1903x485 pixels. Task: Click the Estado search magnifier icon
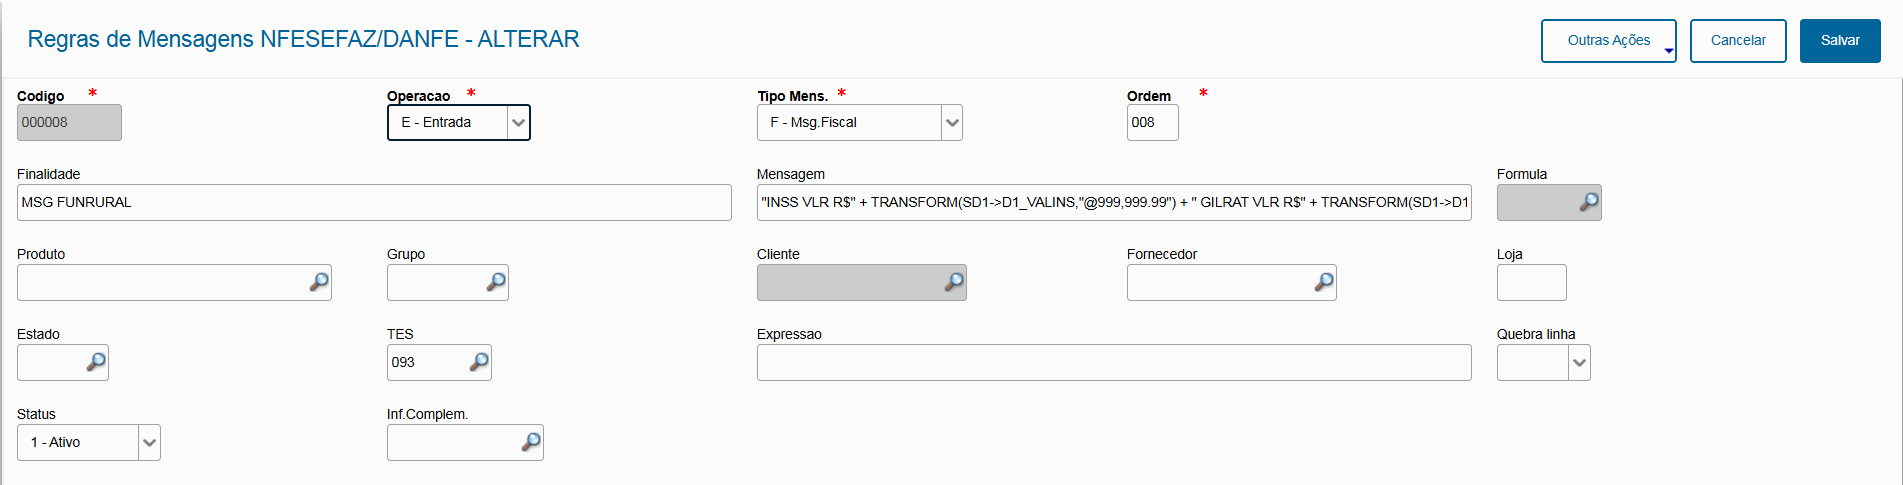click(96, 362)
